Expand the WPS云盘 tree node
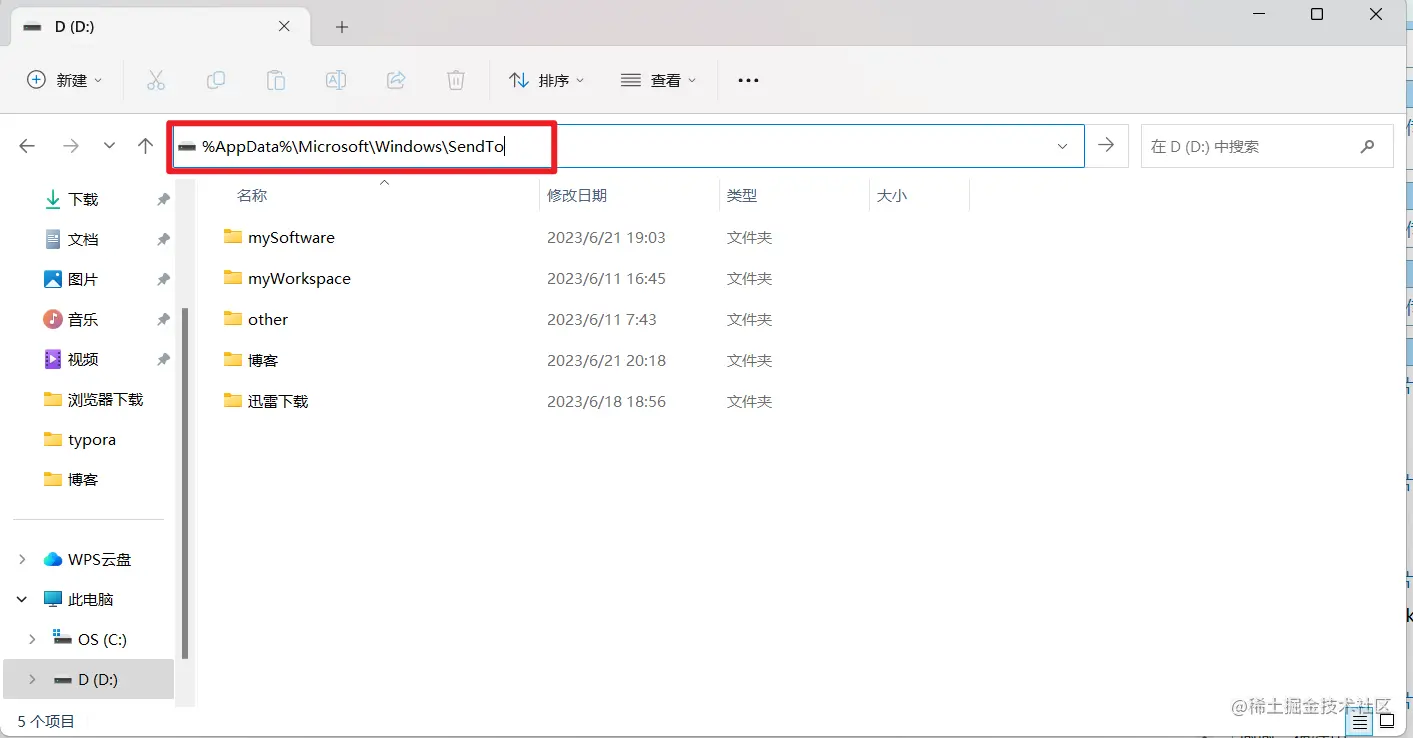The width and height of the screenshot is (1413, 738). 22,560
